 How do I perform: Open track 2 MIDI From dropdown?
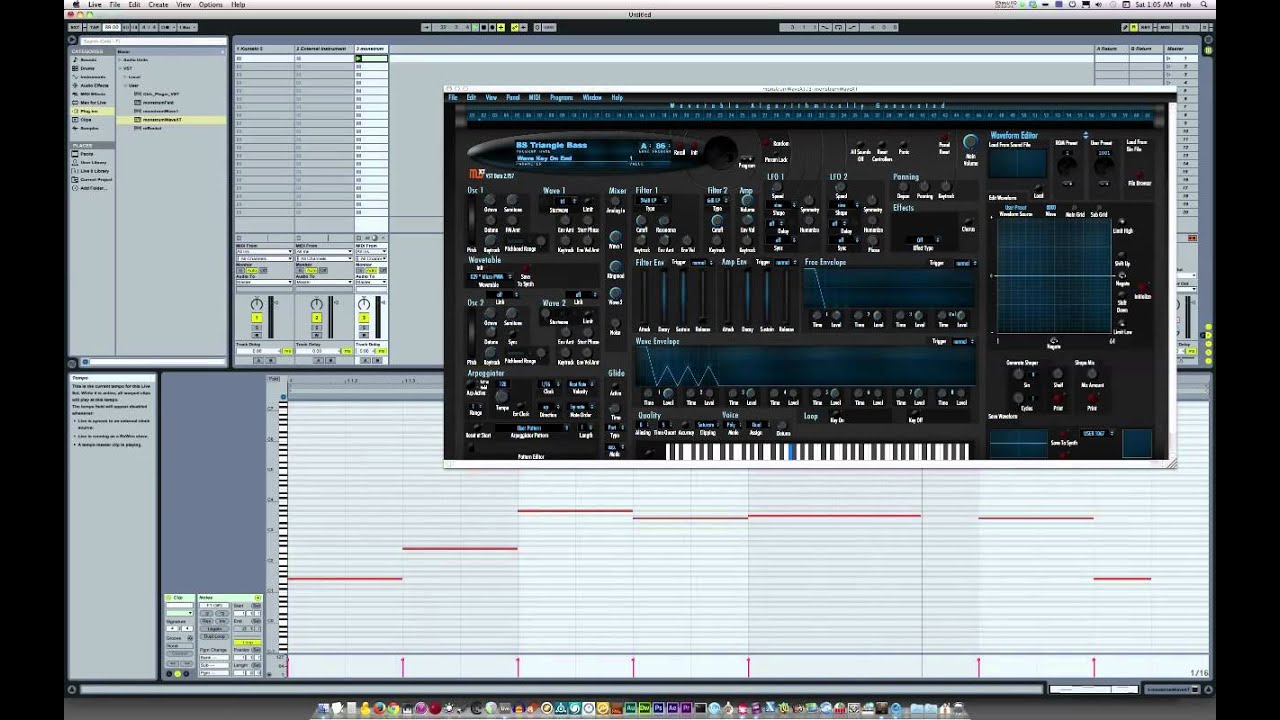[x=323, y=251]
